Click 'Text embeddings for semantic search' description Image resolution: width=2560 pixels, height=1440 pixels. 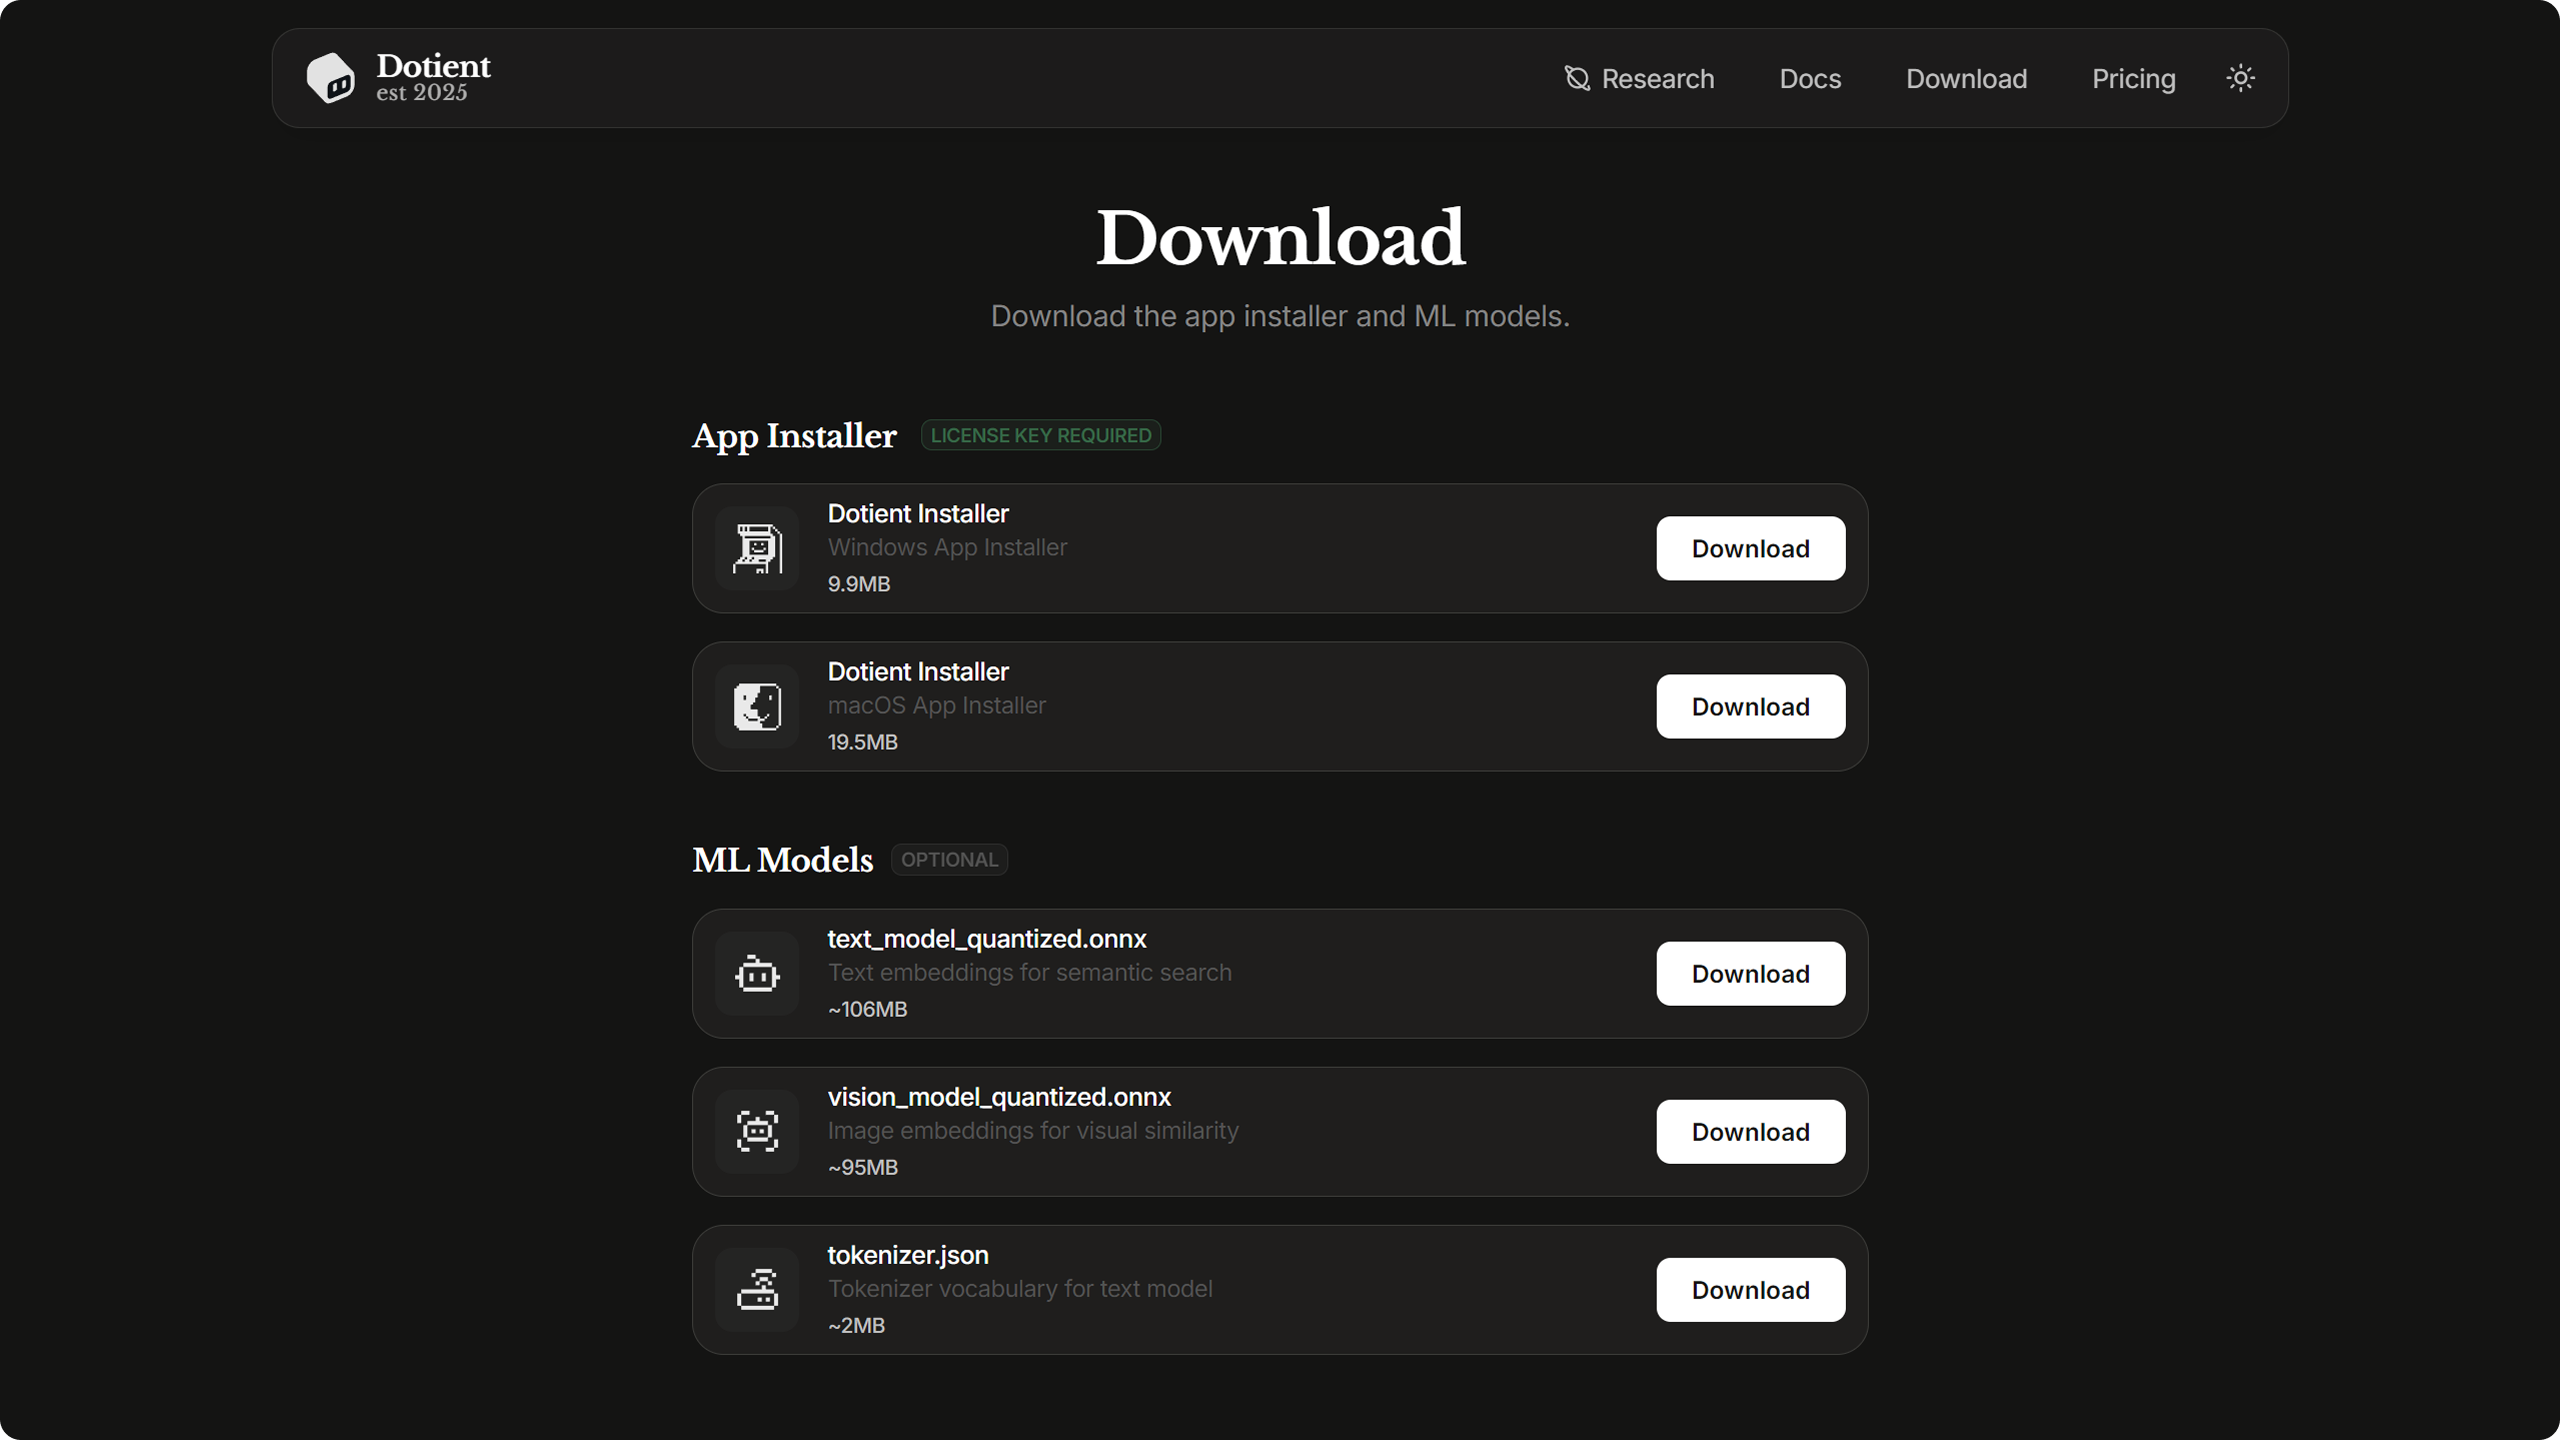(x=1029, y=972)
